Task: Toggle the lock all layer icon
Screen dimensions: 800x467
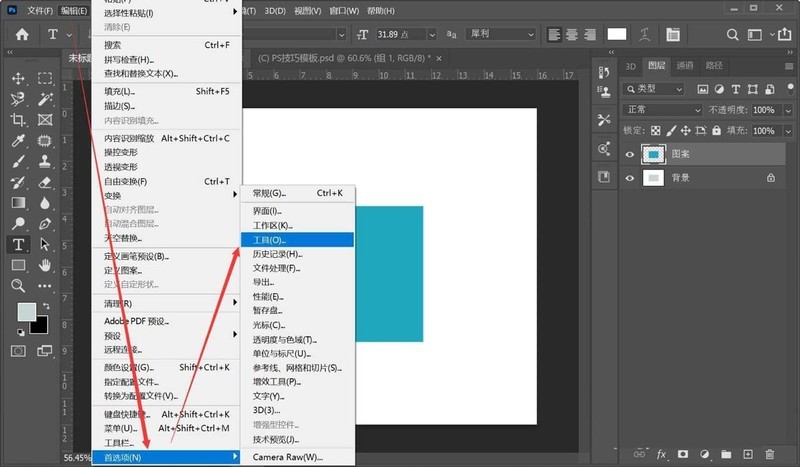Action: (x=717, y=131)
